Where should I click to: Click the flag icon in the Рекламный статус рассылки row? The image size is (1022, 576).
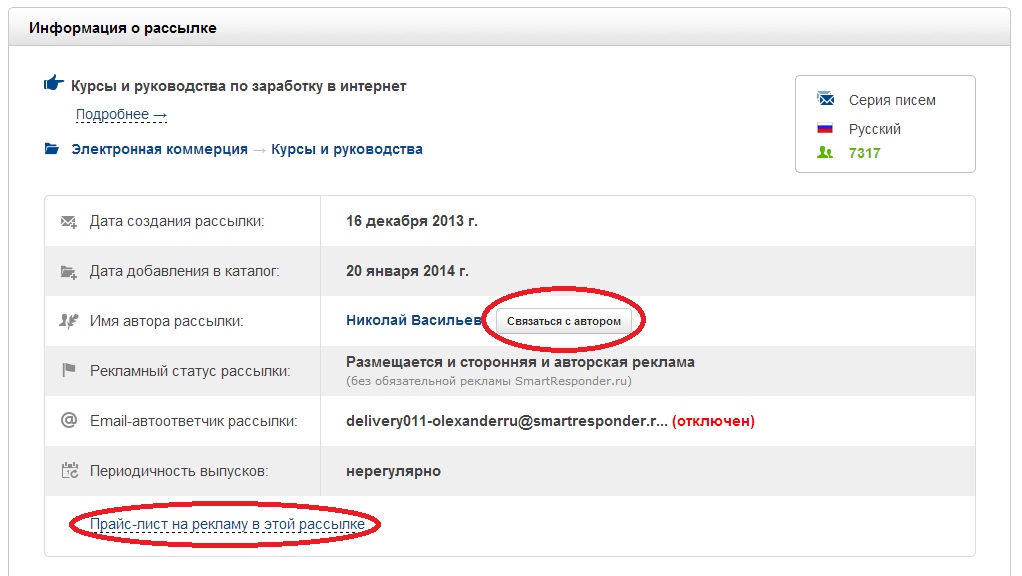[x=68, y=370]
